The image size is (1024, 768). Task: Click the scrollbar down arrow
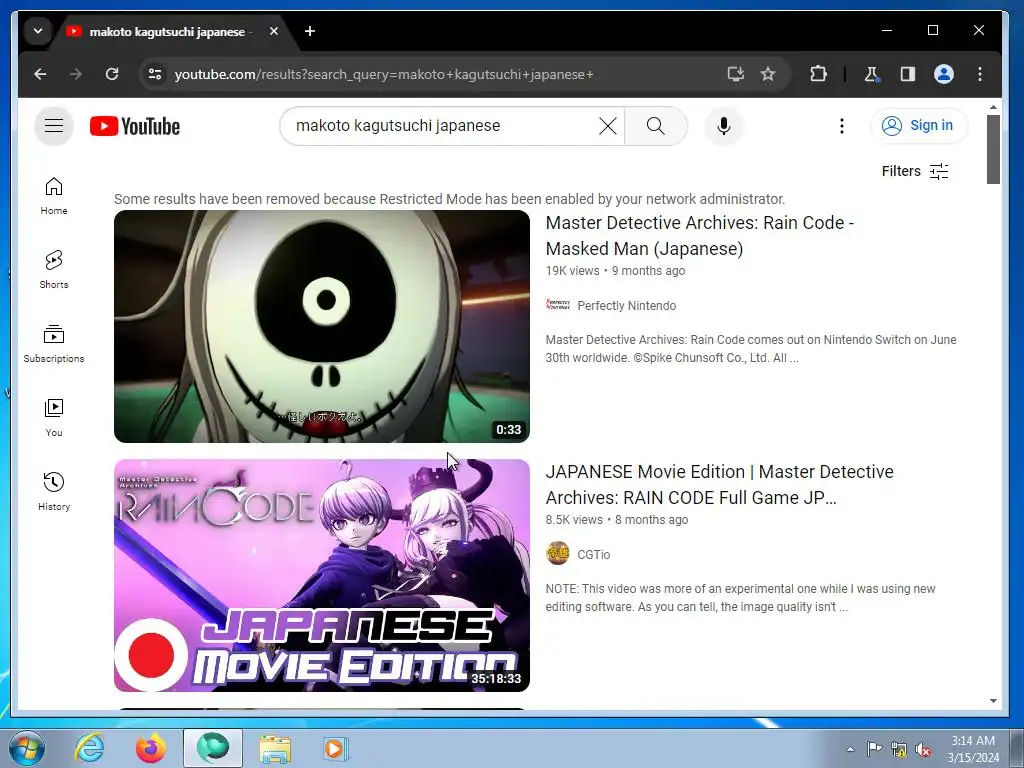click(x=993, y=701)
